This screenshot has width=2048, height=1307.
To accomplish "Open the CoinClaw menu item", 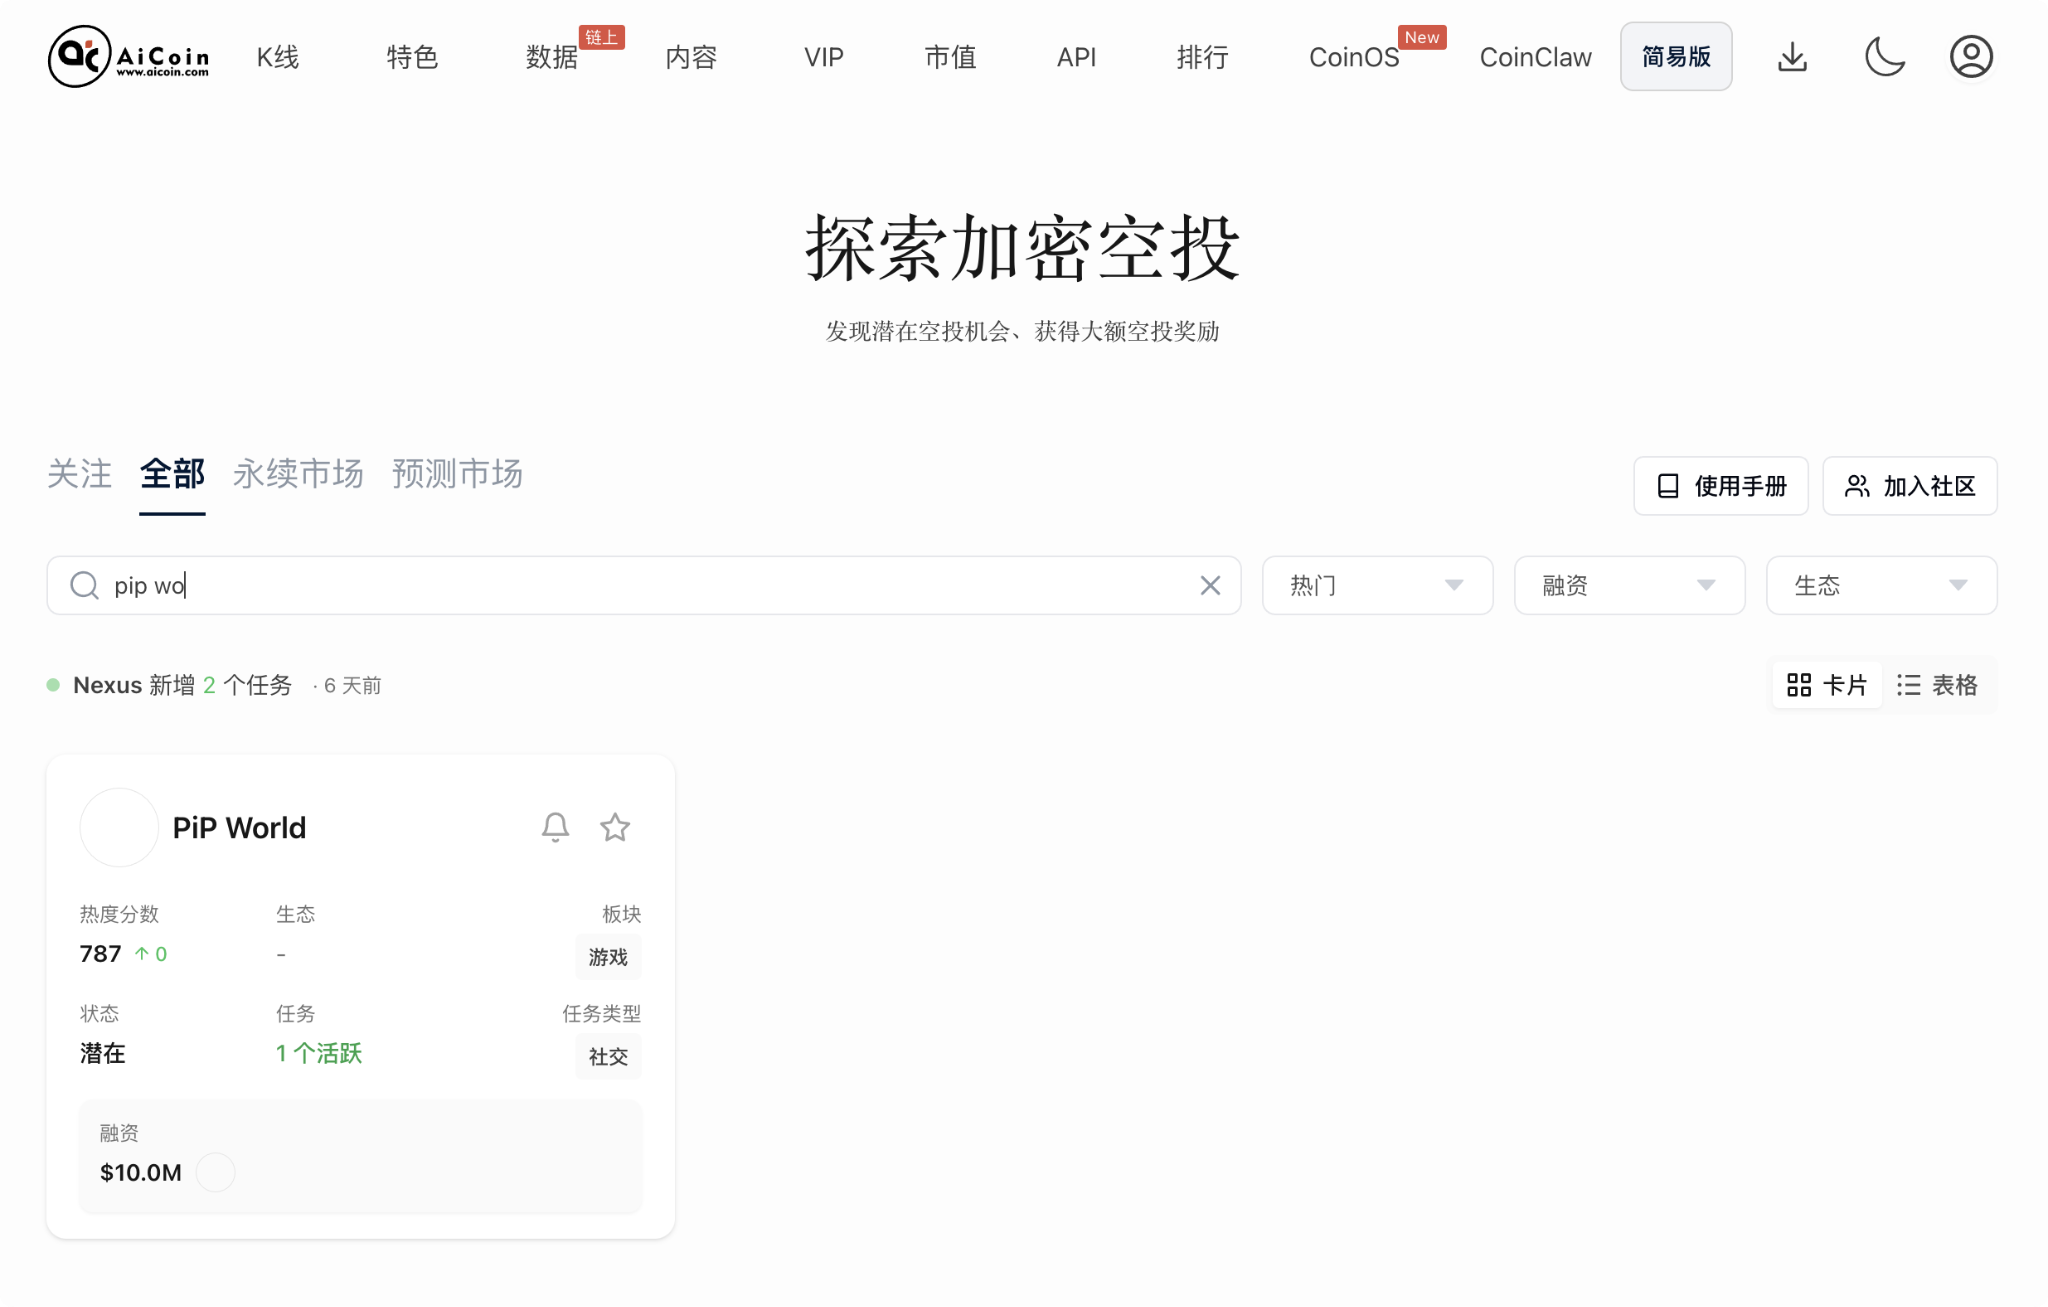I will tap(1535, 57).
